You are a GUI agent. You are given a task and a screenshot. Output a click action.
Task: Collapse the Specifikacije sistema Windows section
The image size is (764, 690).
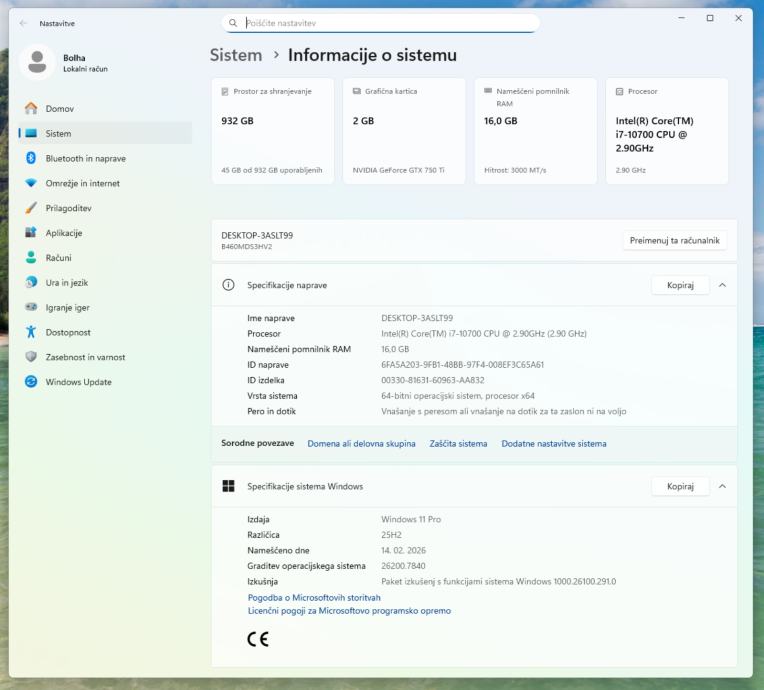click(x=722, y=486)
